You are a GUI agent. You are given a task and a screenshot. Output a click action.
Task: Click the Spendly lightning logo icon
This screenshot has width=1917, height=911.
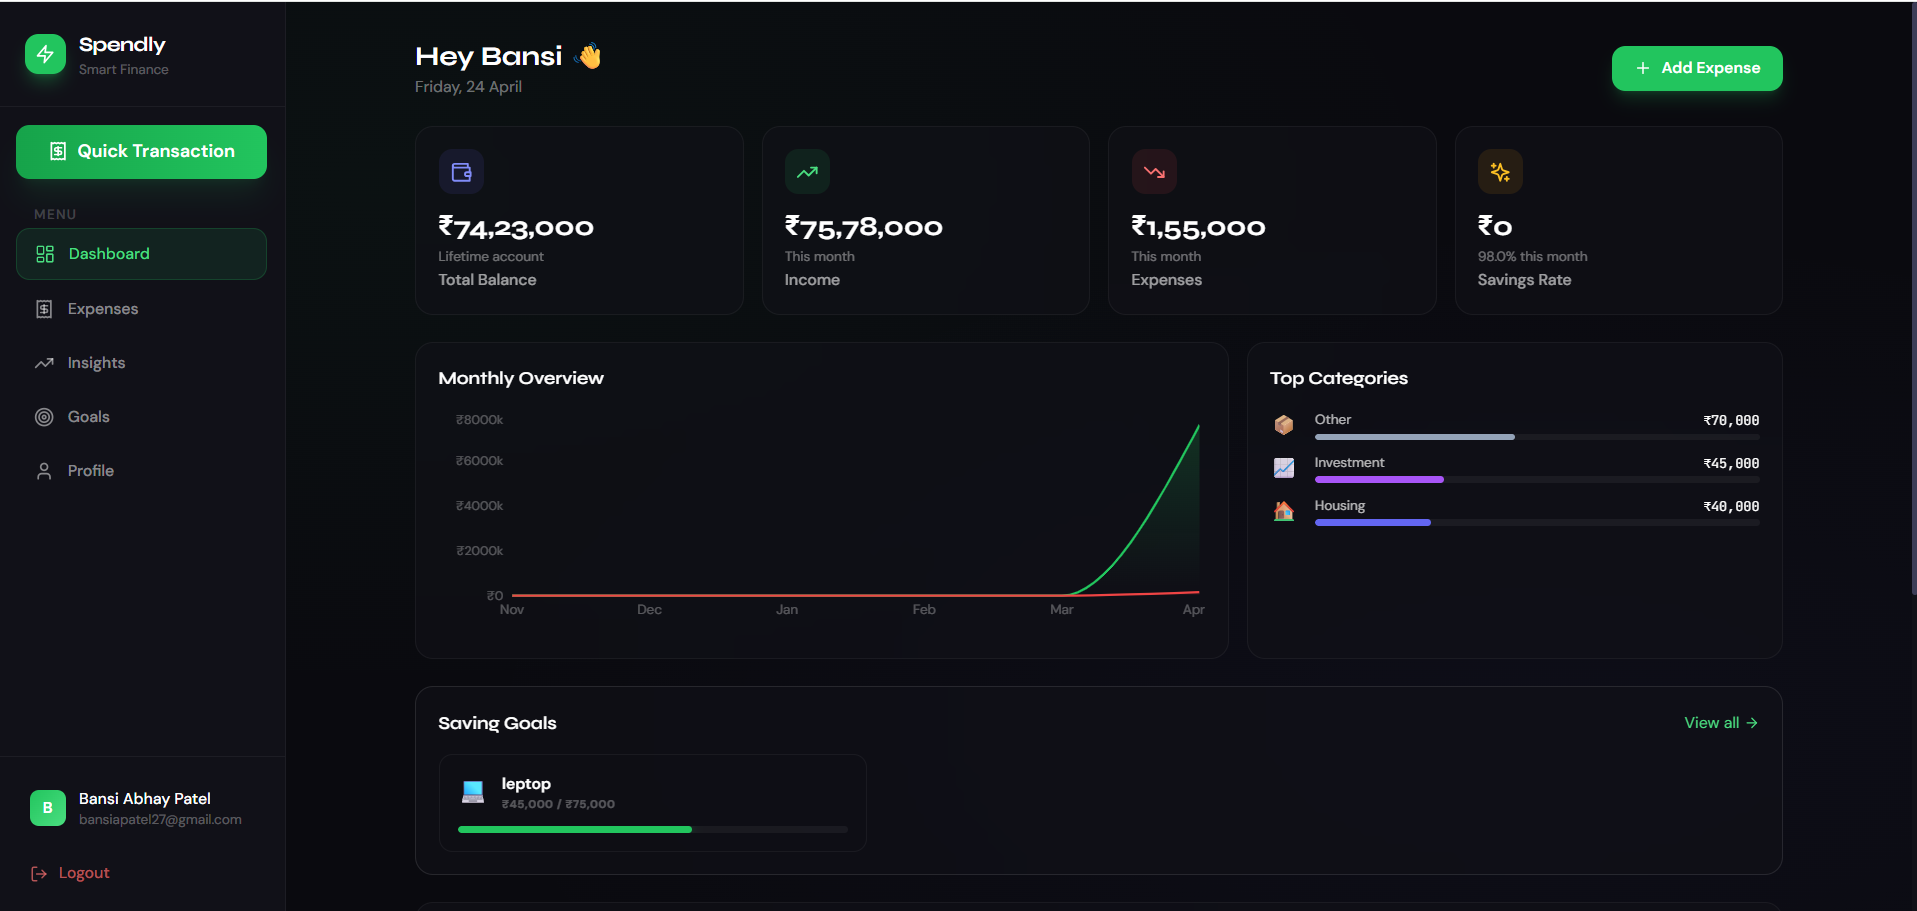tap(45, 54)
